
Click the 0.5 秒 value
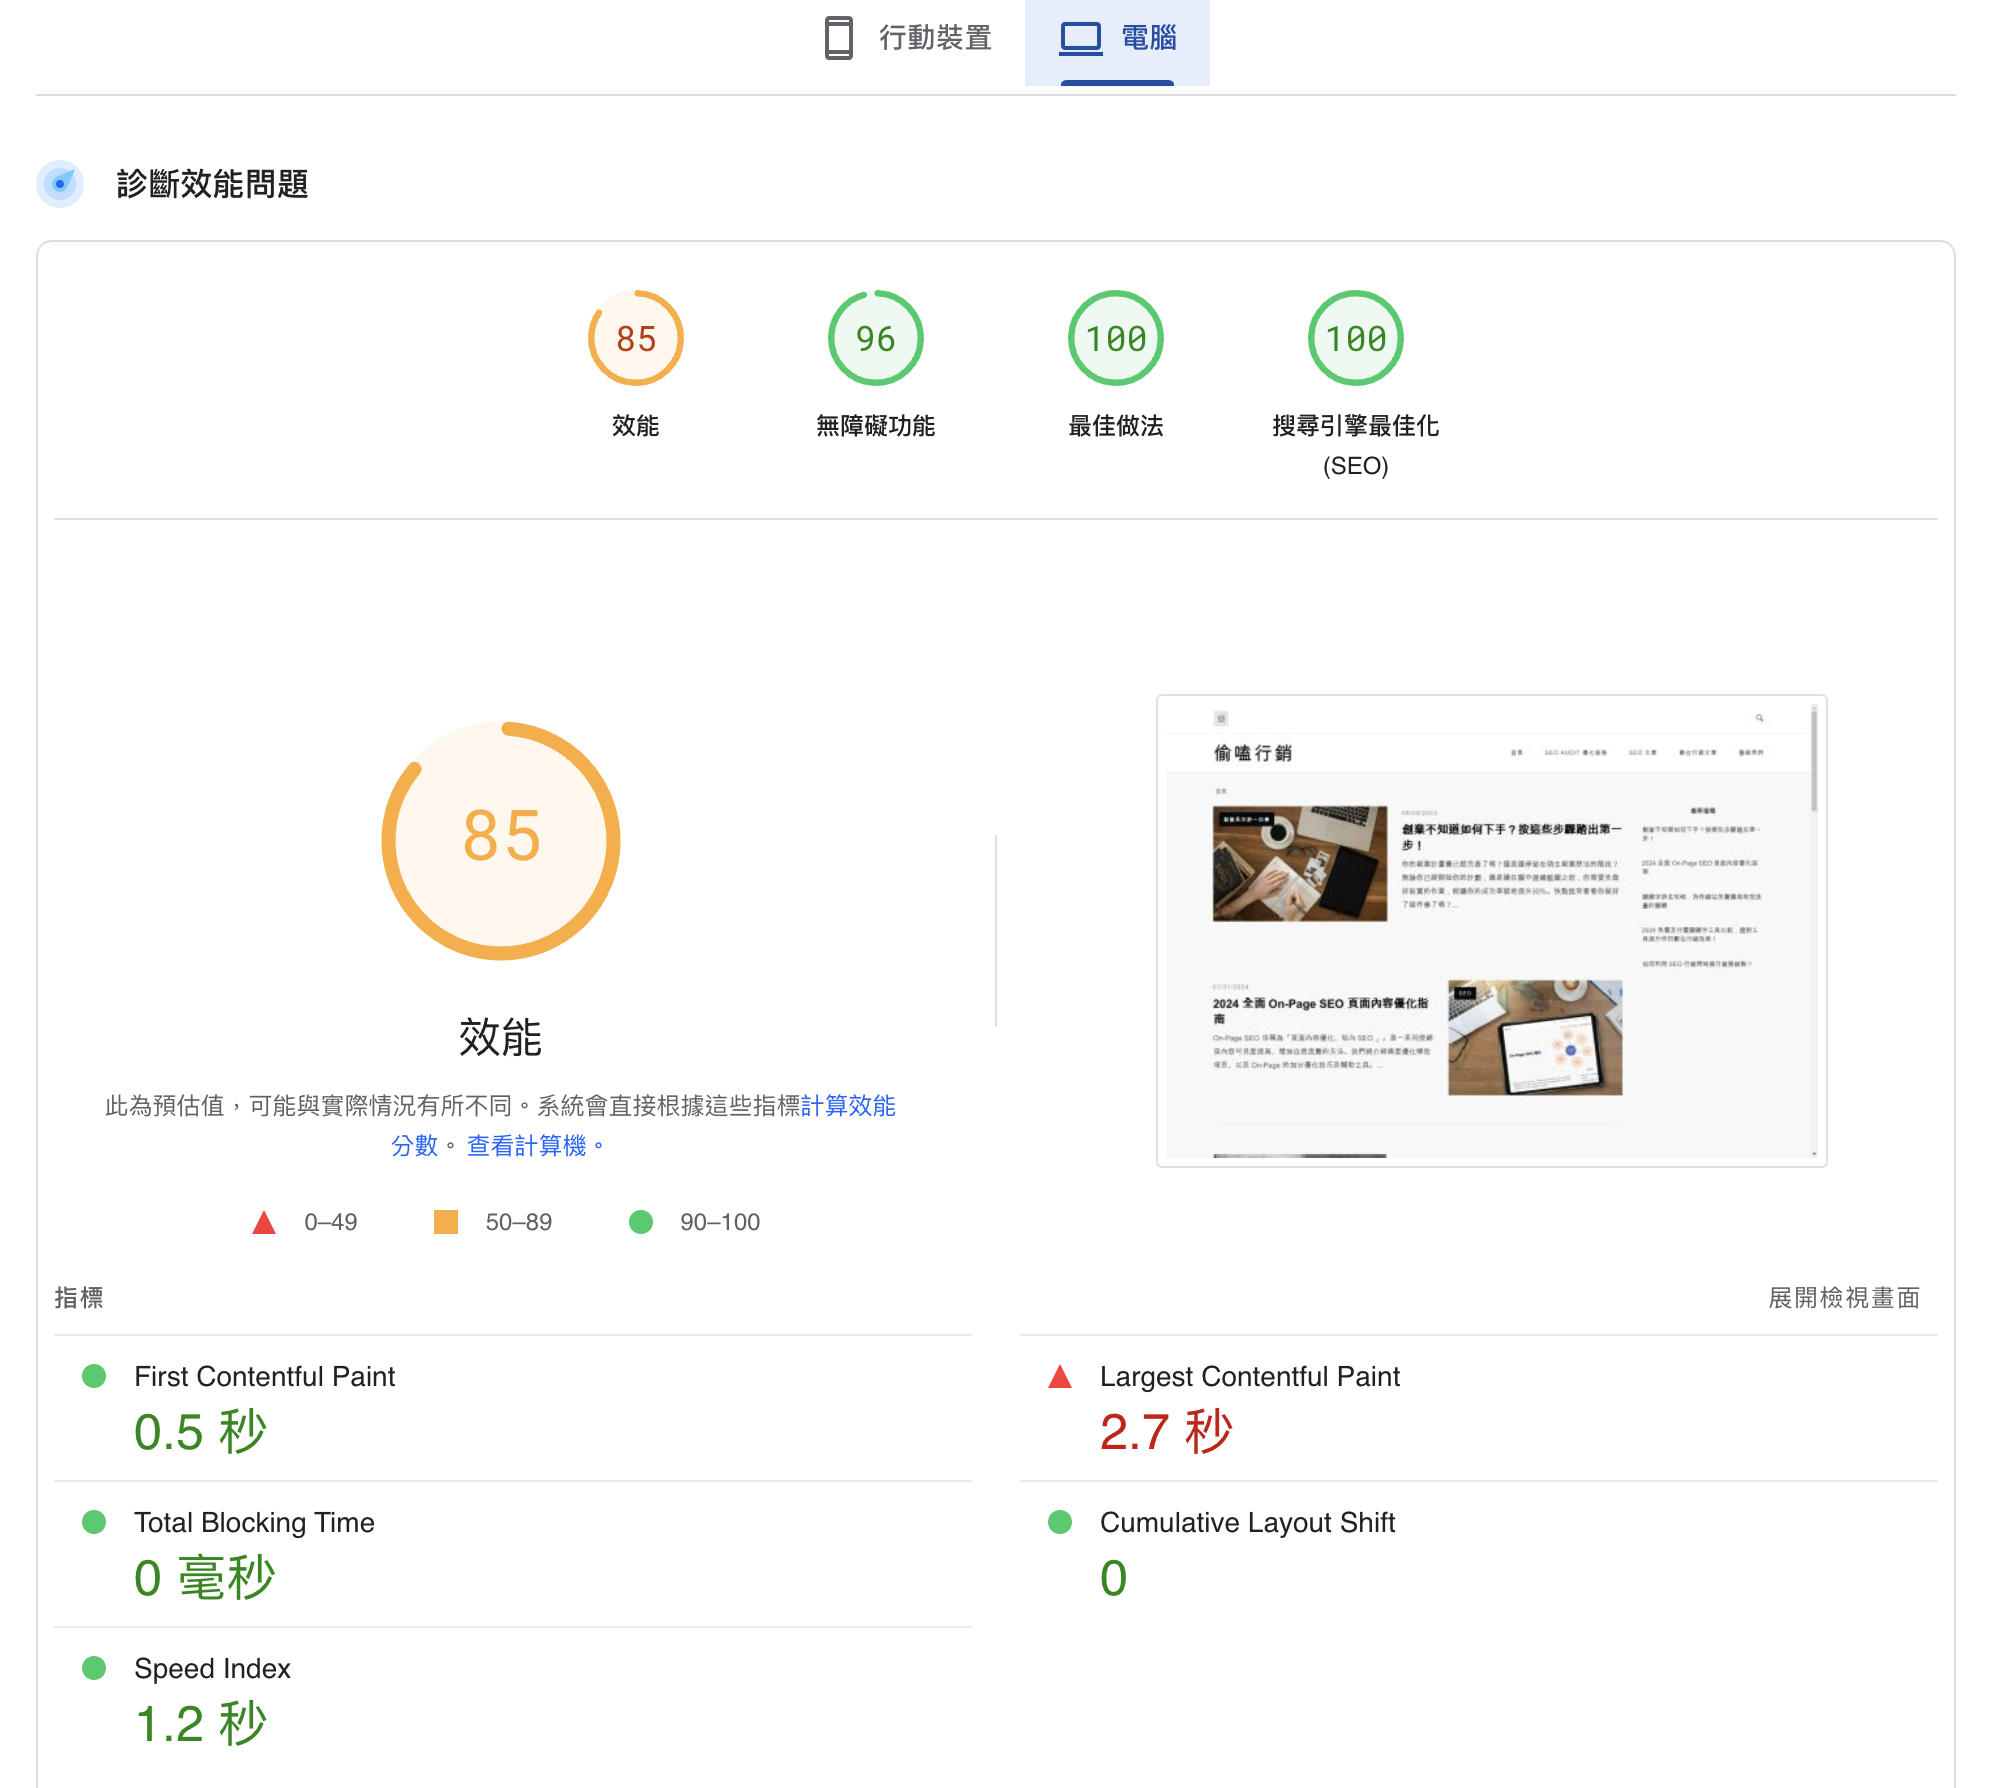coord(200,1432)
